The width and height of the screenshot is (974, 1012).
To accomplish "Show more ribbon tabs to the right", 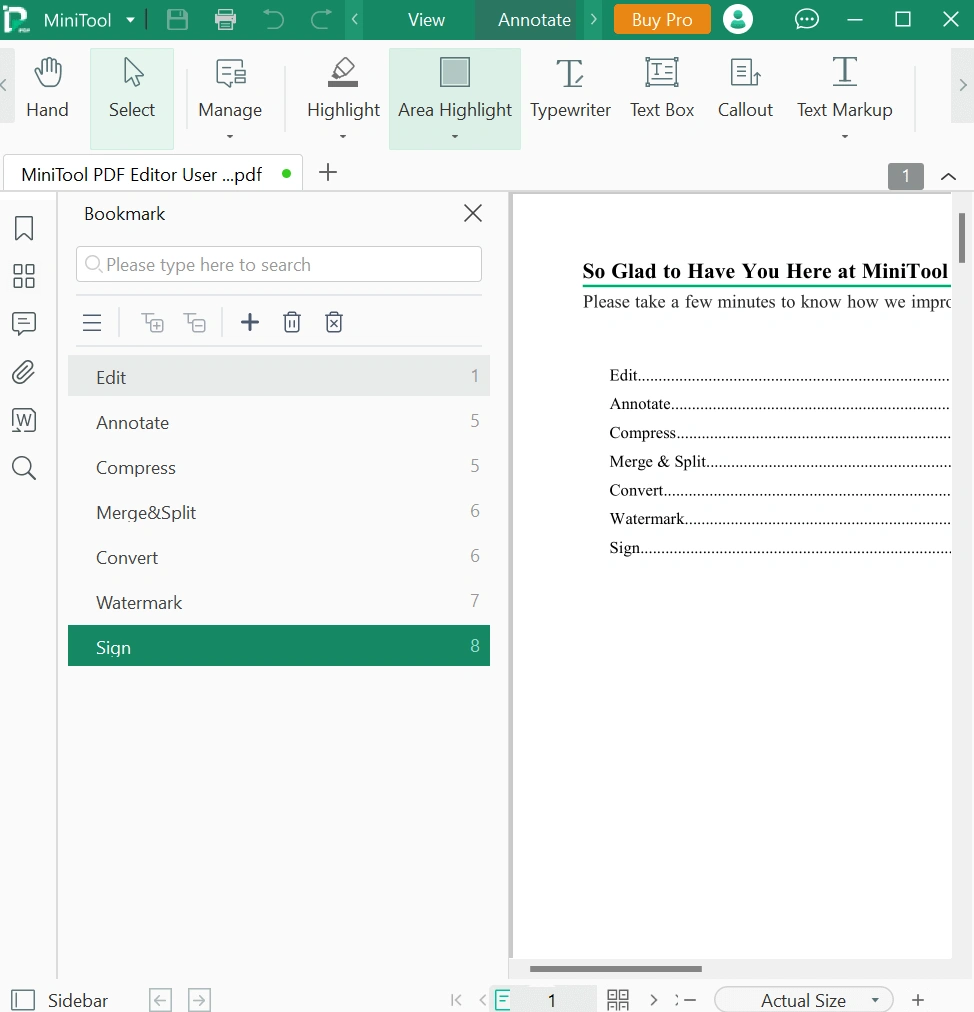I will pos(594,19).
